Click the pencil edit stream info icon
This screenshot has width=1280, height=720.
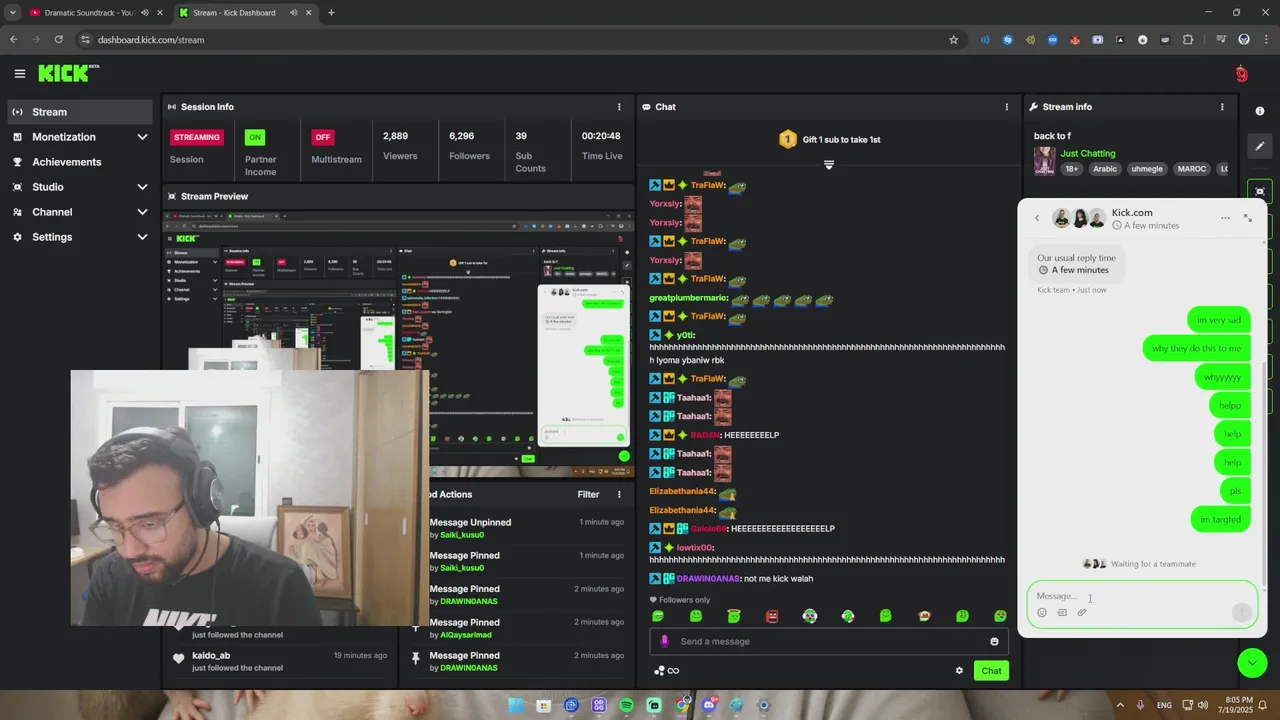point(1260,146)
